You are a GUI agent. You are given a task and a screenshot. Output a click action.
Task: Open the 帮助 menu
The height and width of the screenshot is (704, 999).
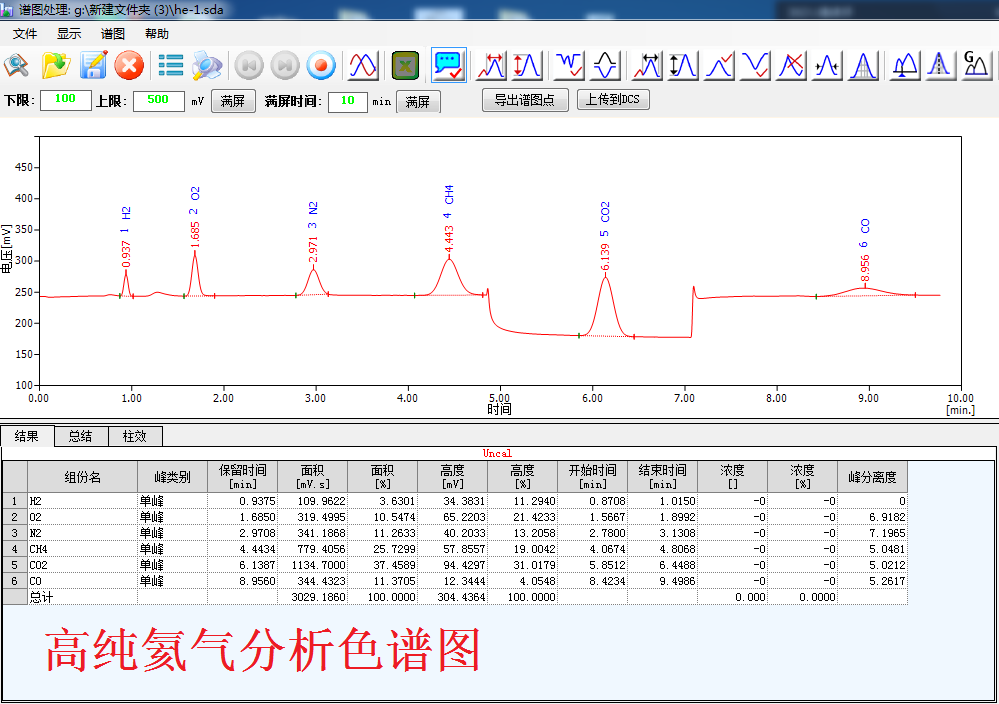click(x=157, y=34)
